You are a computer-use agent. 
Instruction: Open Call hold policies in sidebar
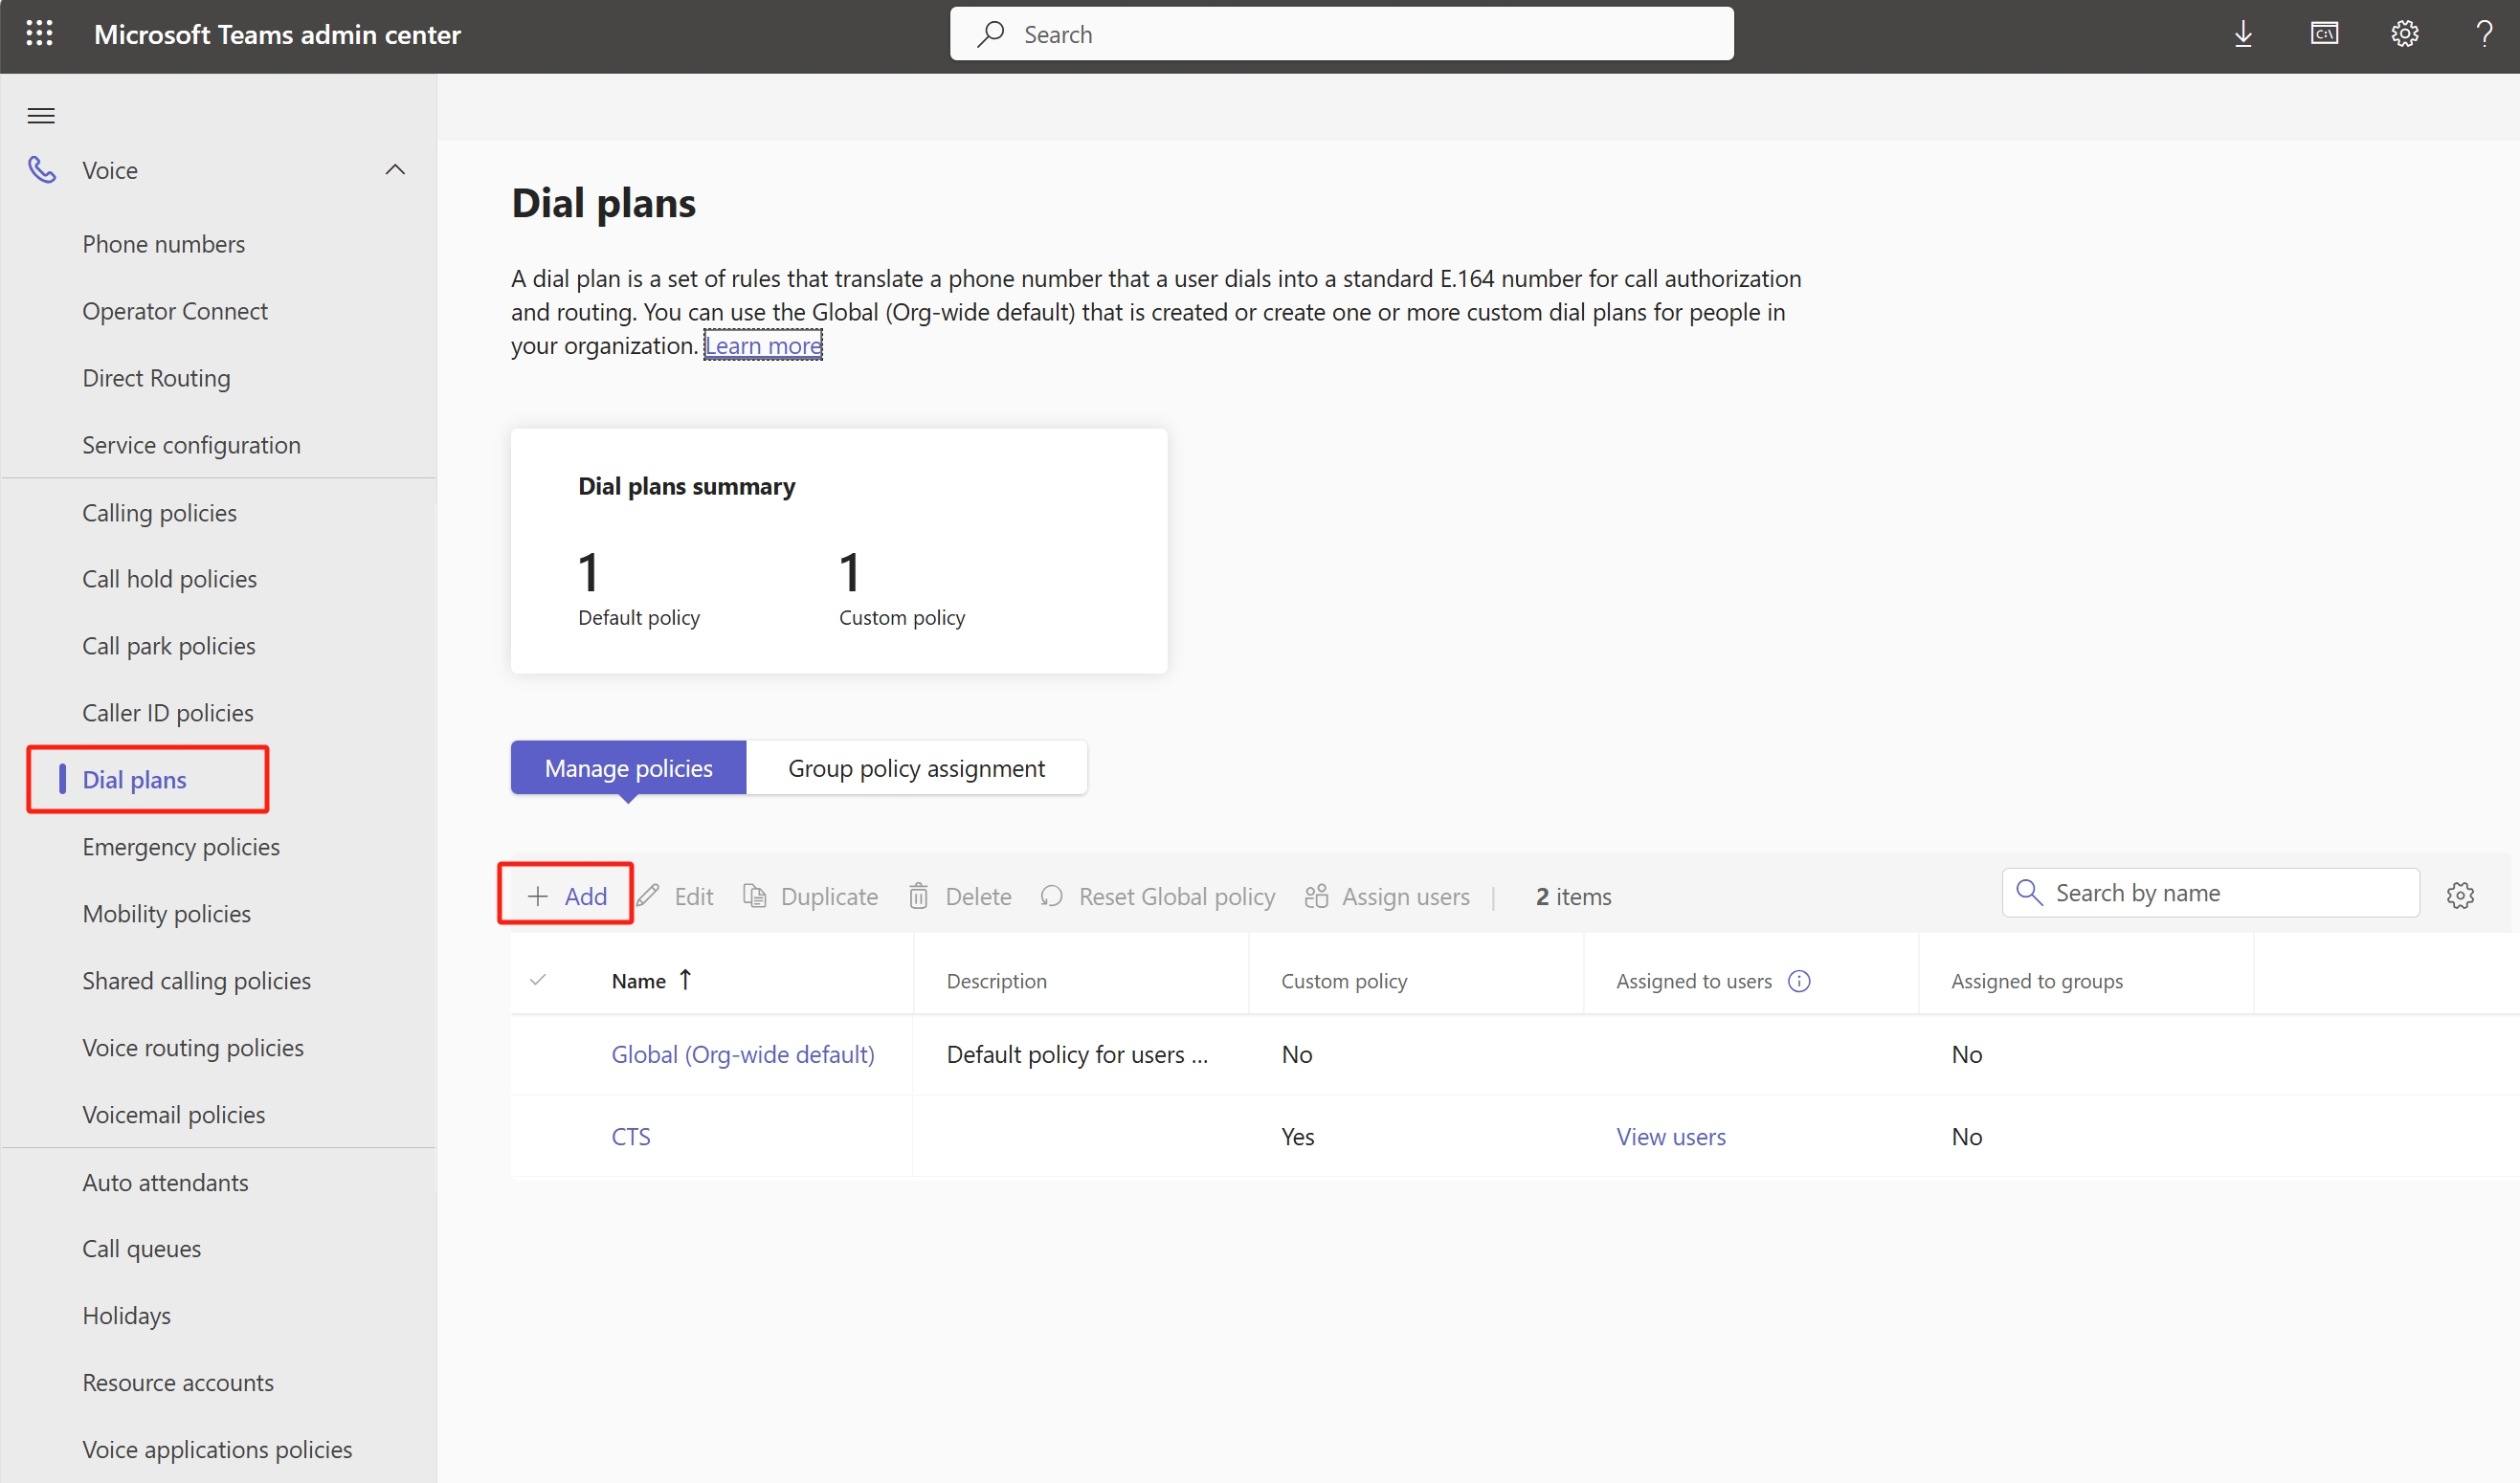point(169,579)
